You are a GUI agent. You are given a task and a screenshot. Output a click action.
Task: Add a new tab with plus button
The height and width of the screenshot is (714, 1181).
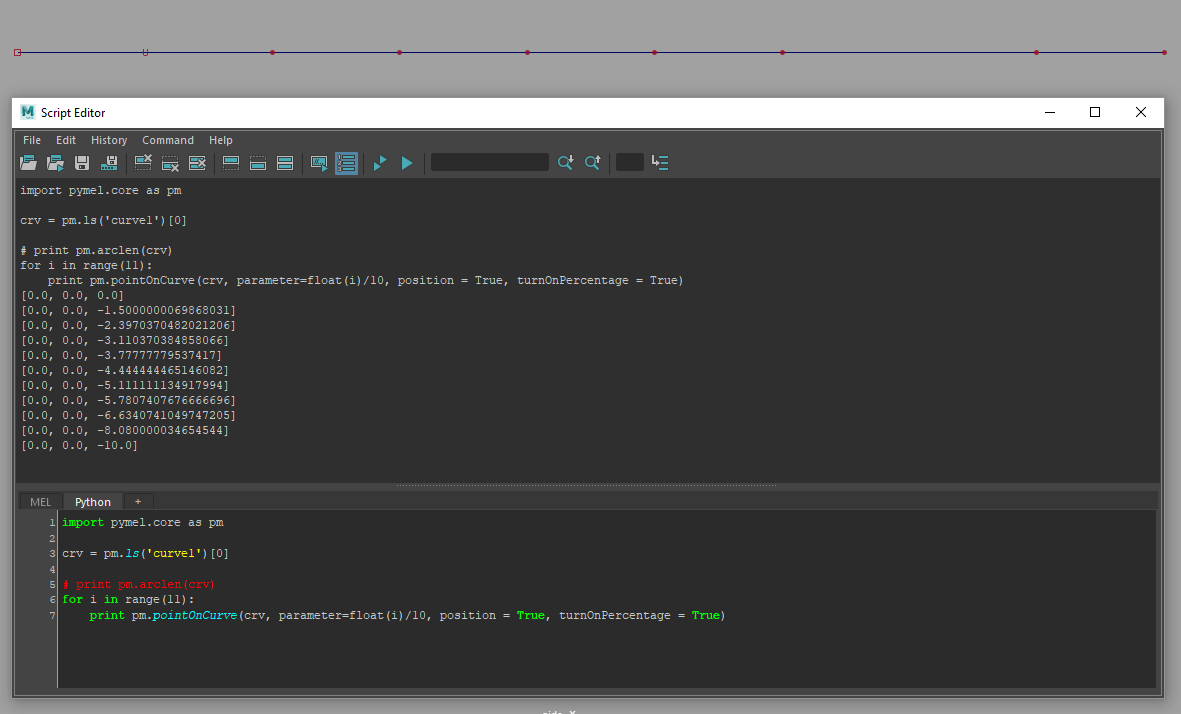[x=138, y=502]
